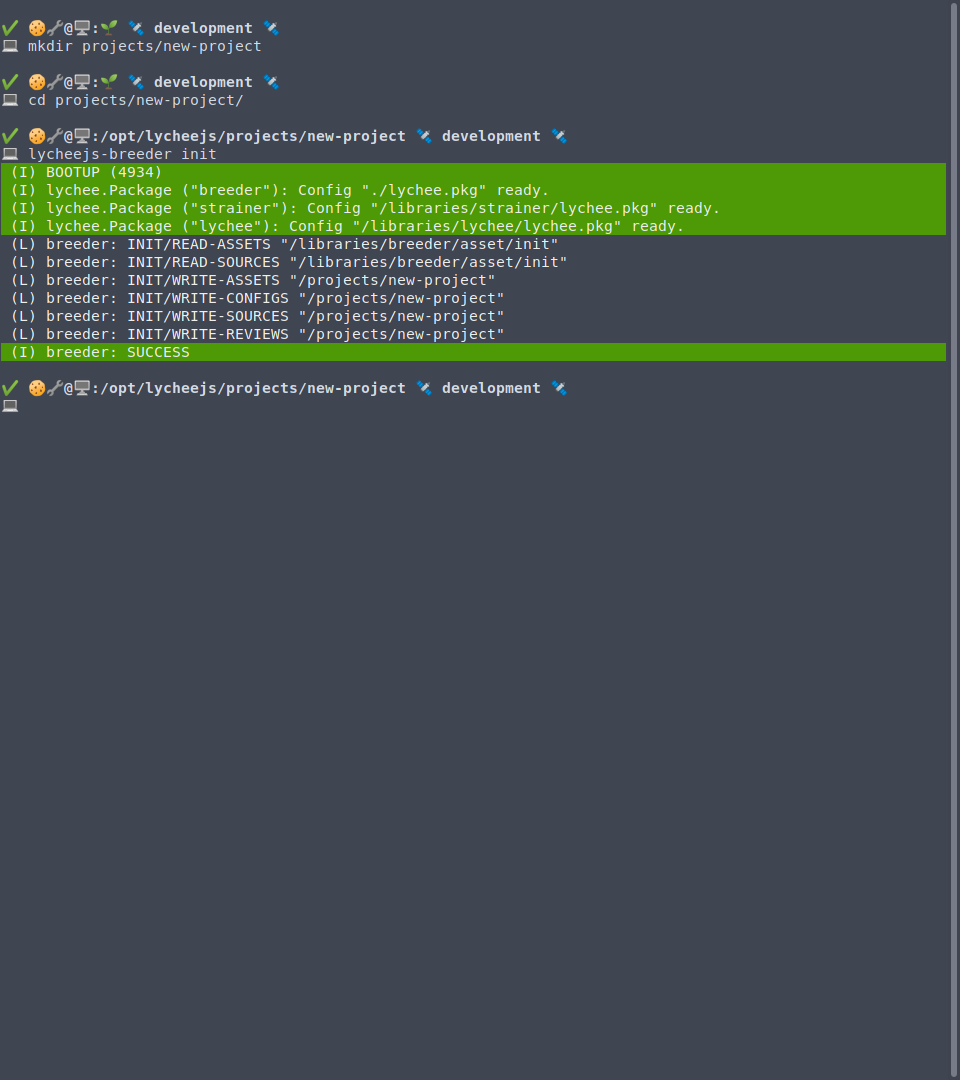Click the 'INIT/WRITE-SOURCES' log line

[257, 316]
